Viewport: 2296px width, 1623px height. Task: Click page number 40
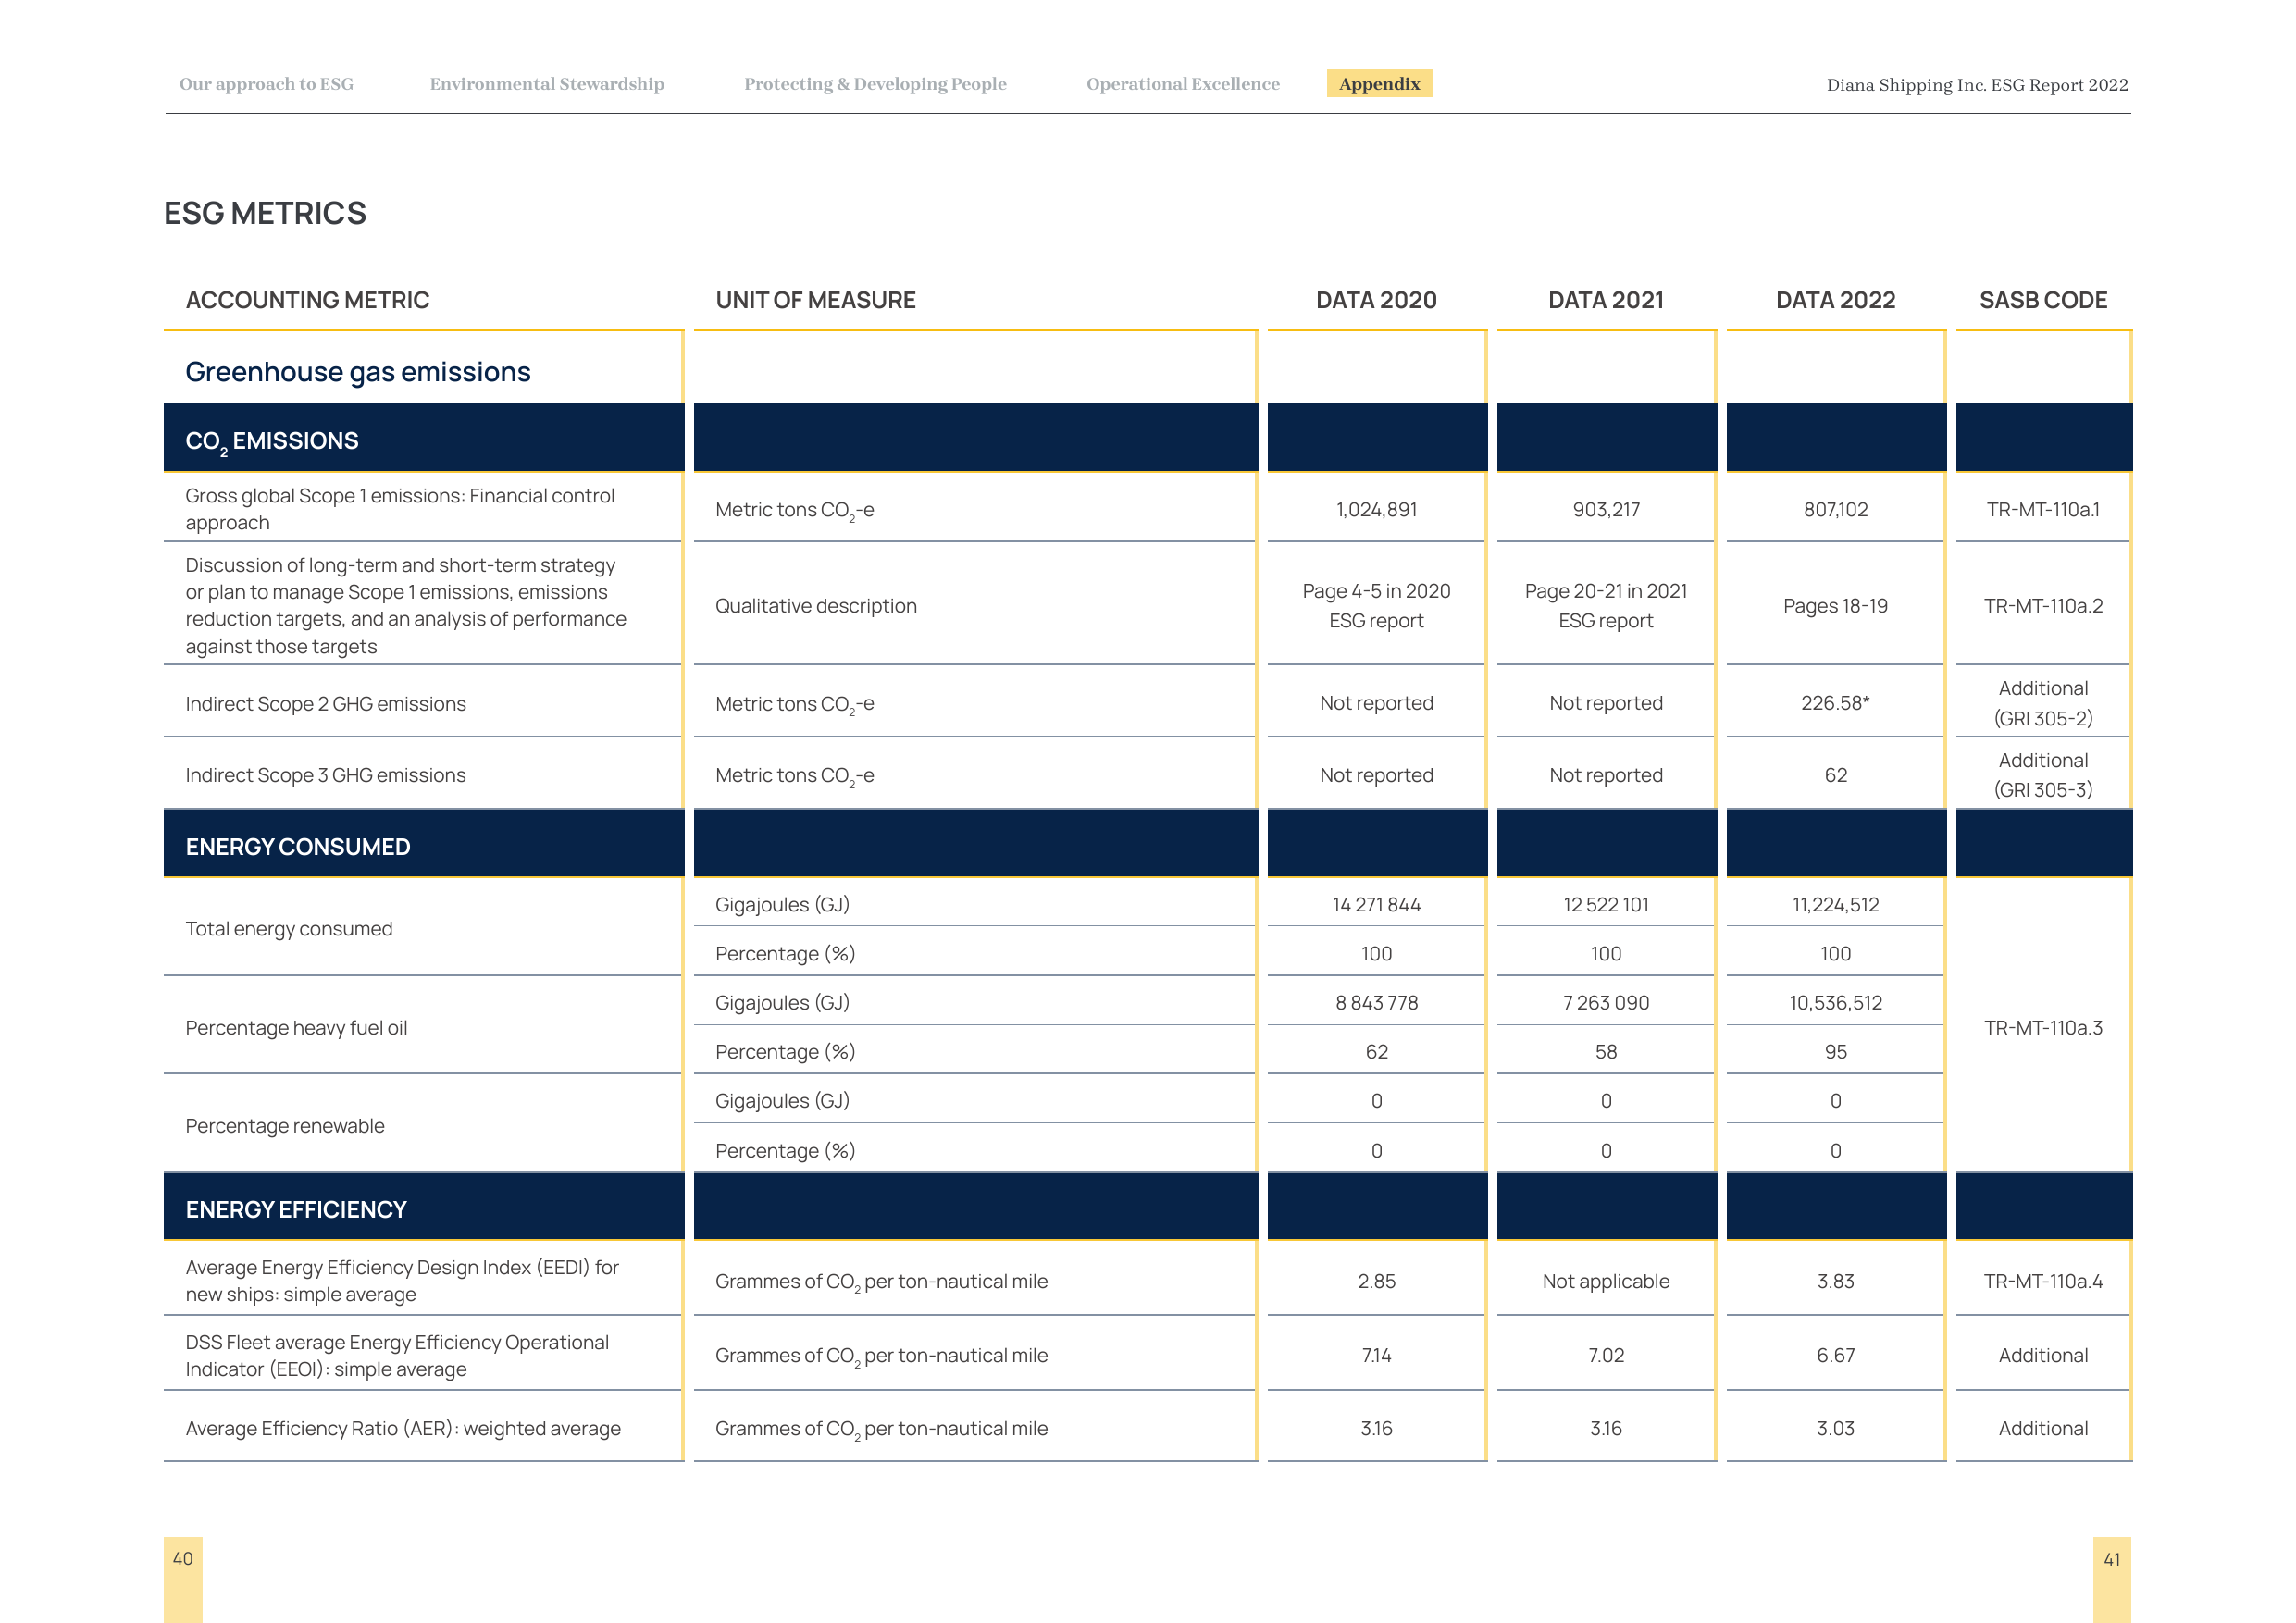[183, 1559]
